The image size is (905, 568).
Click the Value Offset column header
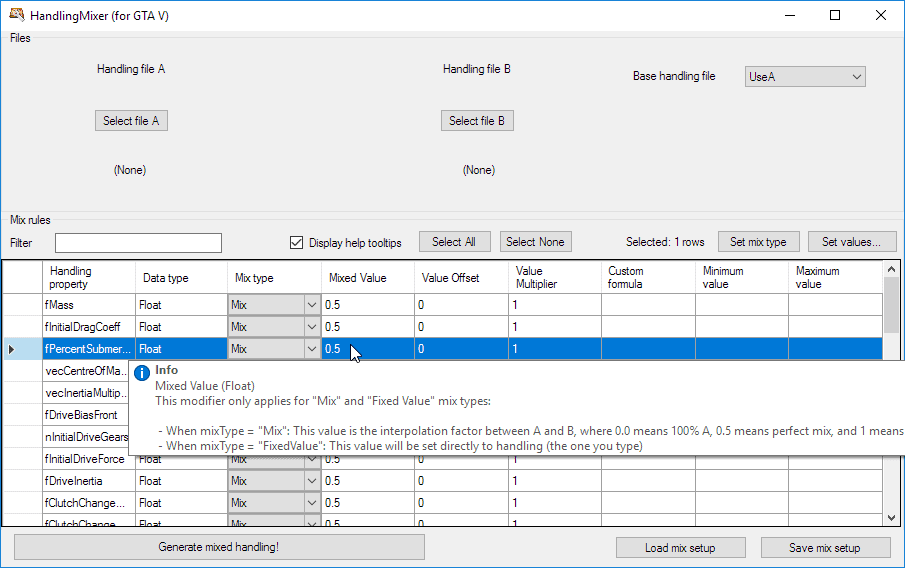pyautogui.click(x=461, y=277)
